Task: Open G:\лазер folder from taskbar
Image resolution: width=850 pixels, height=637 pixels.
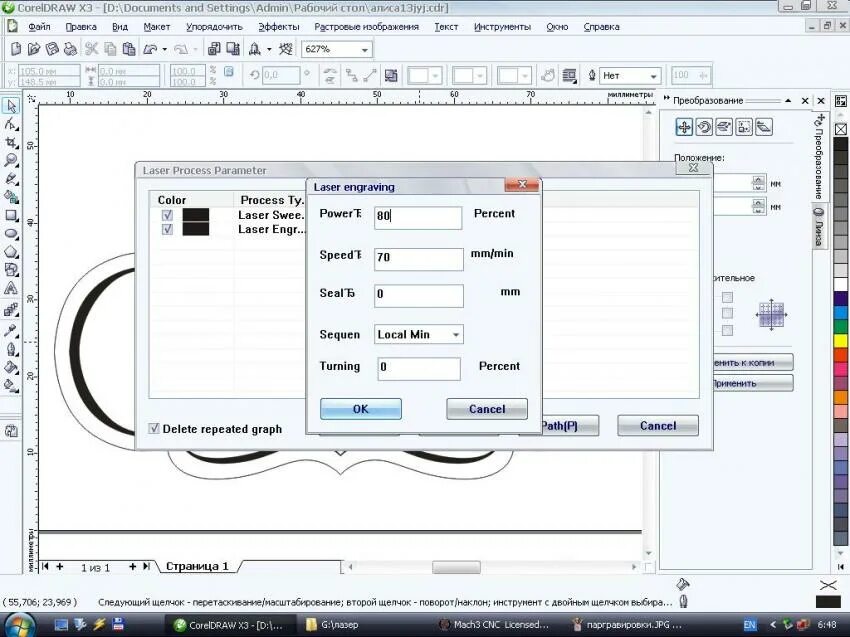Action: [x=333, y=625]
